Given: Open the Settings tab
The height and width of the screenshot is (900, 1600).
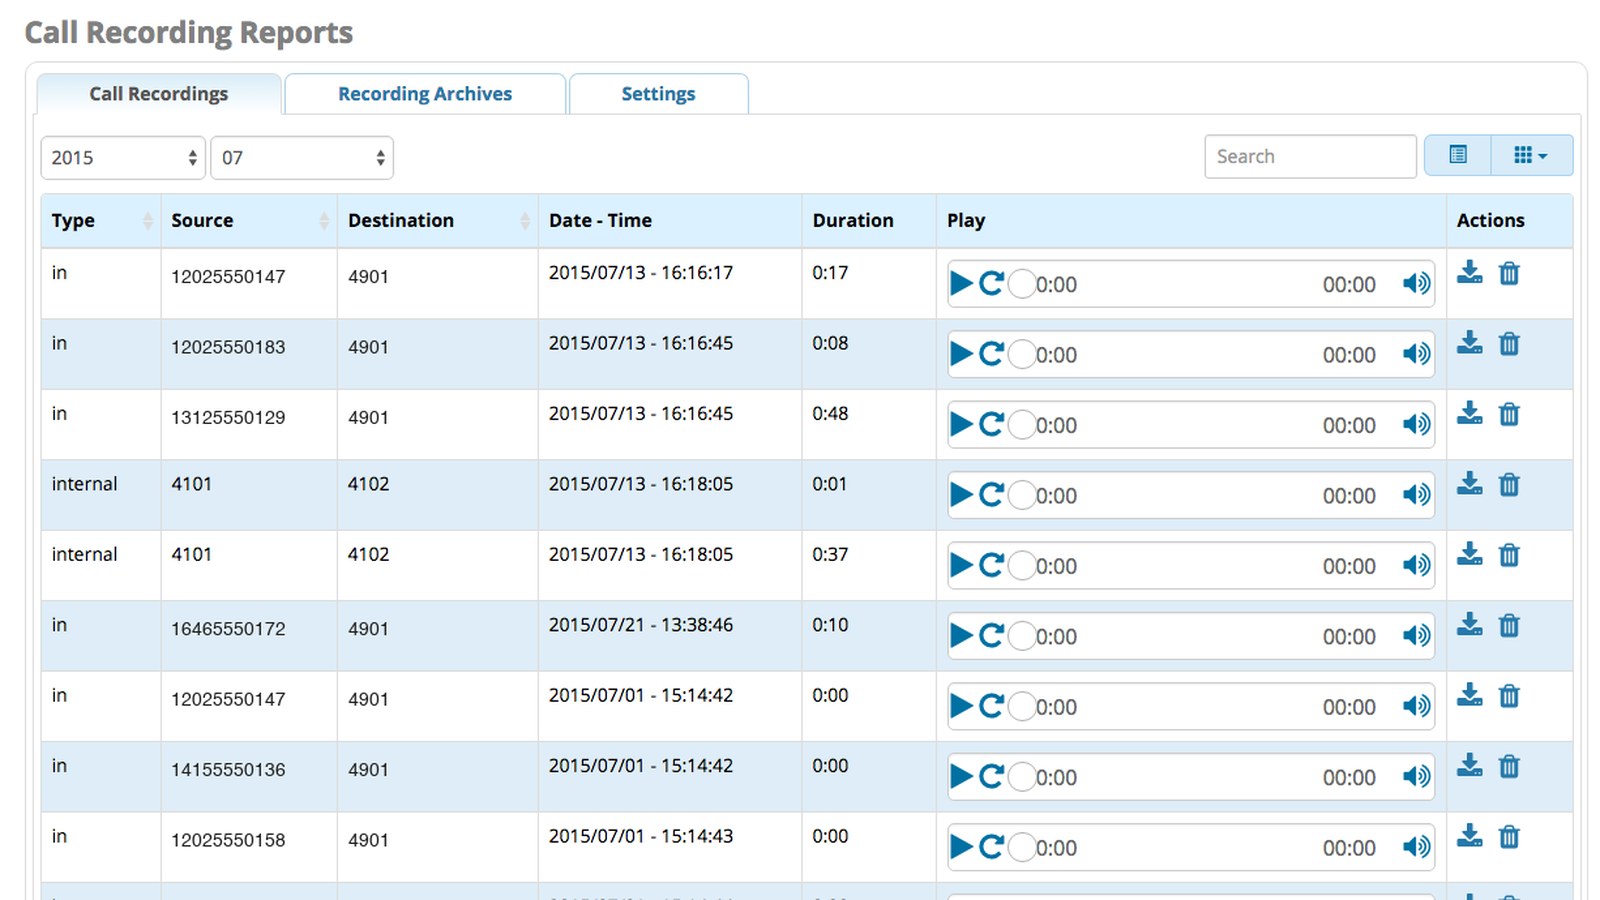Looking at the screenshot, I should tap(658, 94).
